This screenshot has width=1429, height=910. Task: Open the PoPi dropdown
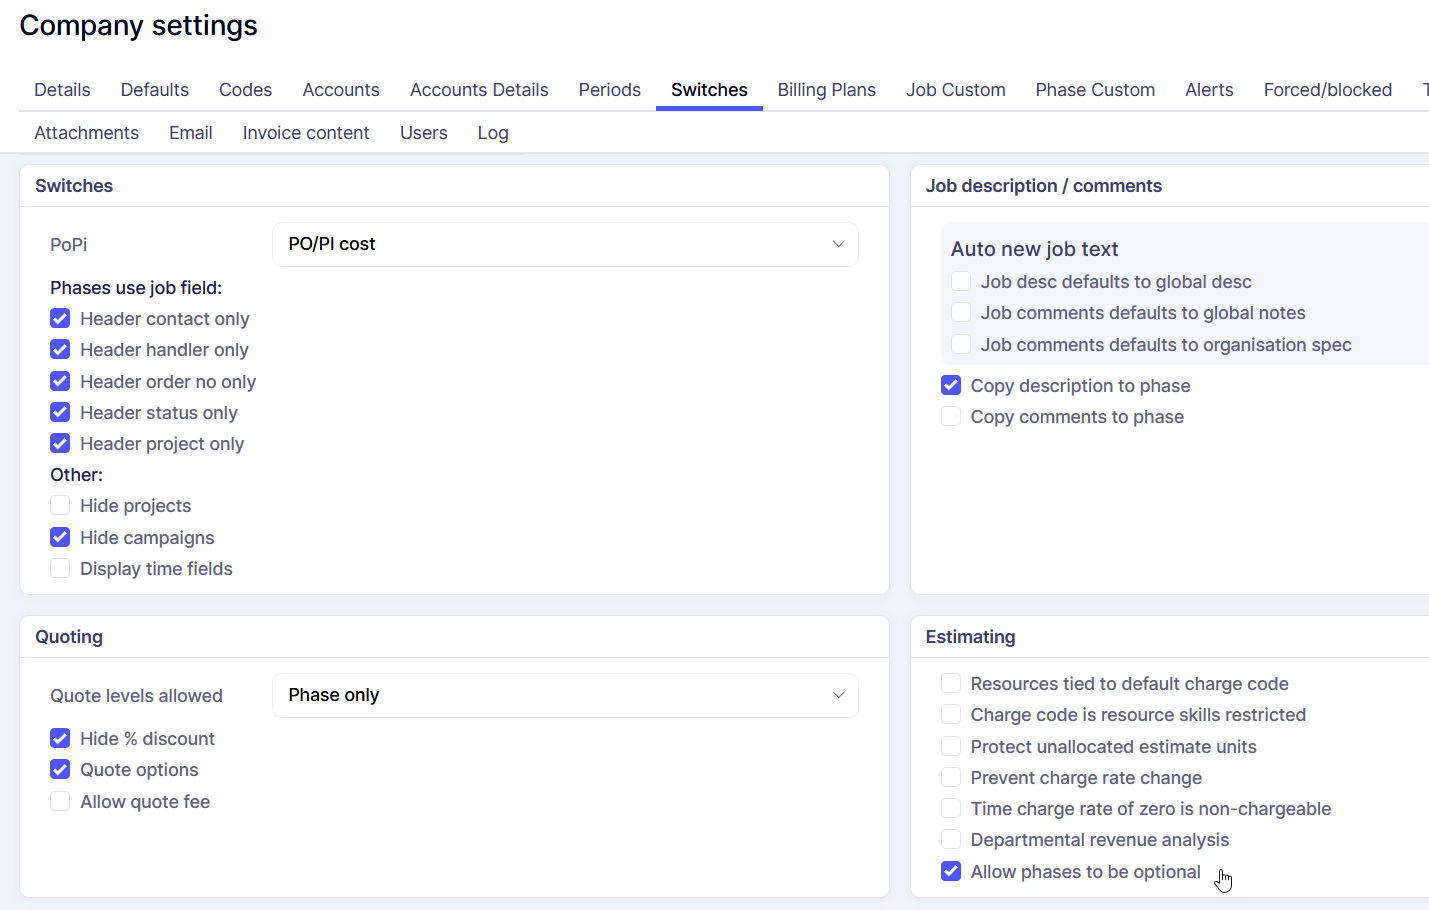(564, 244)
